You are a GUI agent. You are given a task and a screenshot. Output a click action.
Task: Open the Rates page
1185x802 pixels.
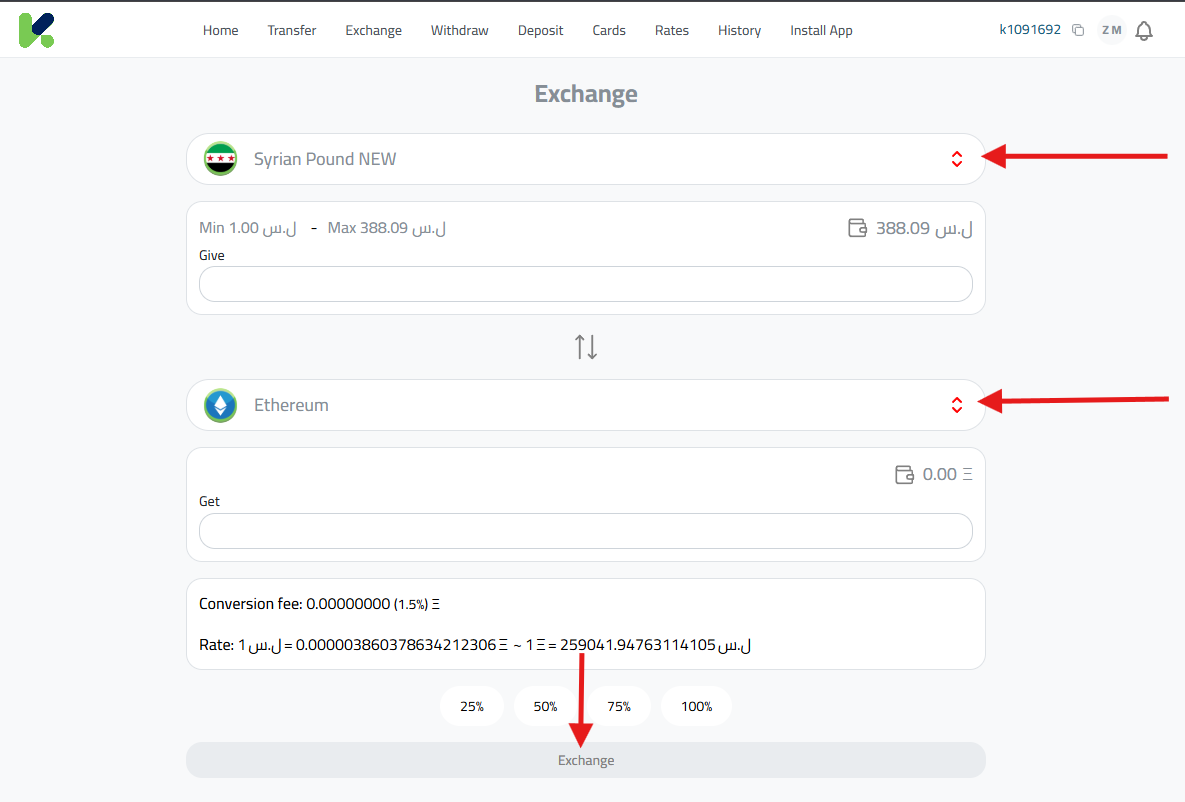pos(671,30)
